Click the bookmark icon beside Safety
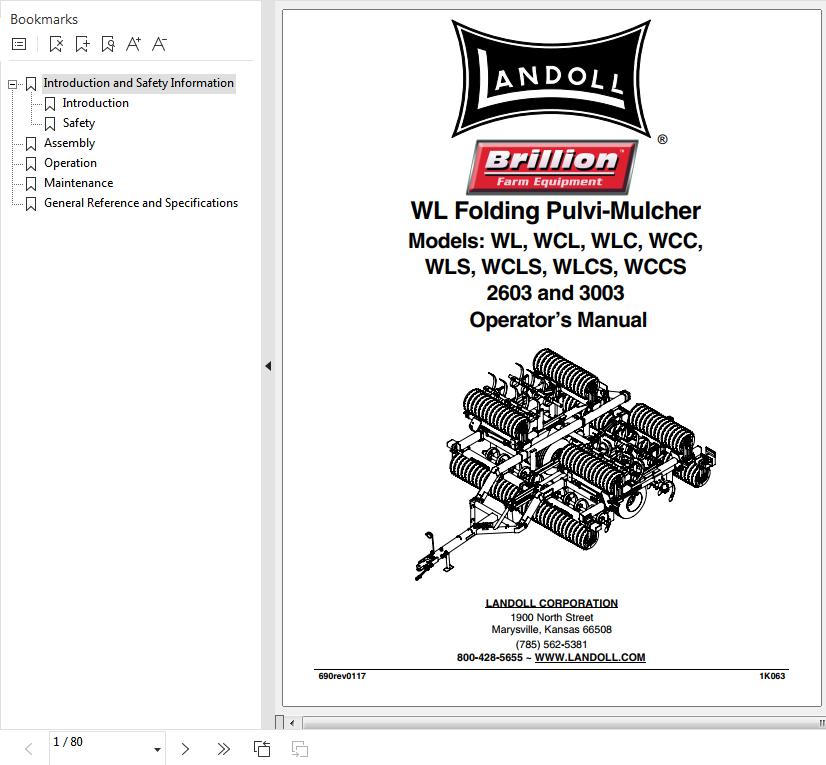 [50, 124]
